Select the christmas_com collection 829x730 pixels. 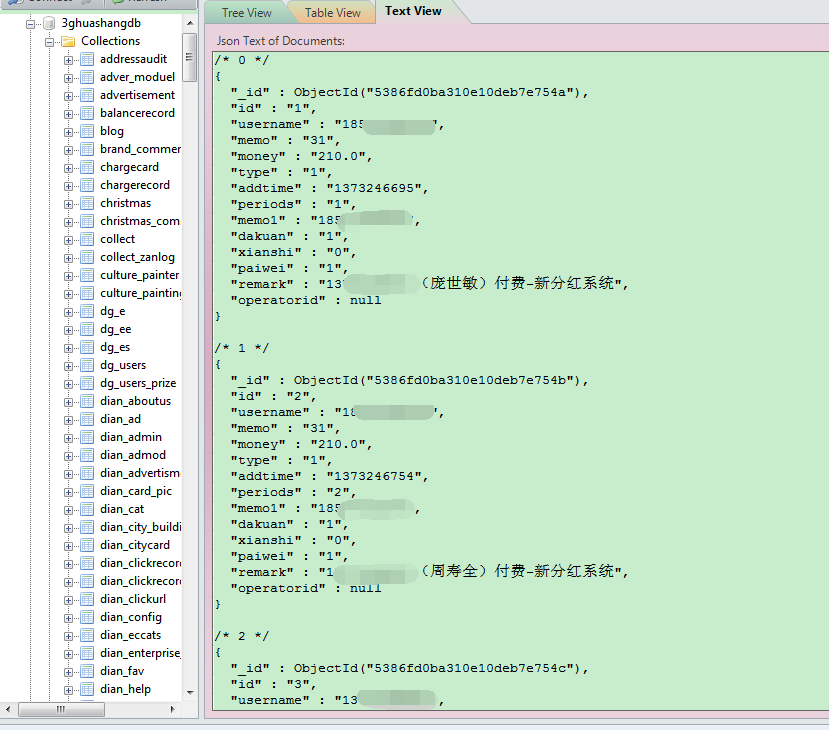click(140, 221)
